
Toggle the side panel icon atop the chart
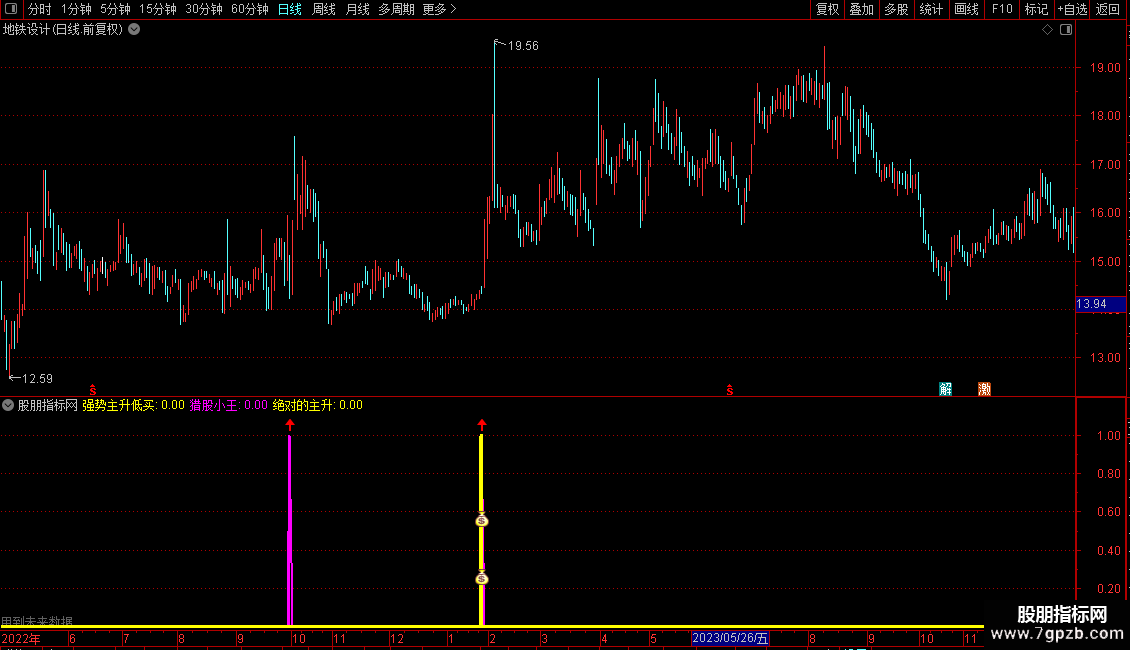click(1066, 30)
